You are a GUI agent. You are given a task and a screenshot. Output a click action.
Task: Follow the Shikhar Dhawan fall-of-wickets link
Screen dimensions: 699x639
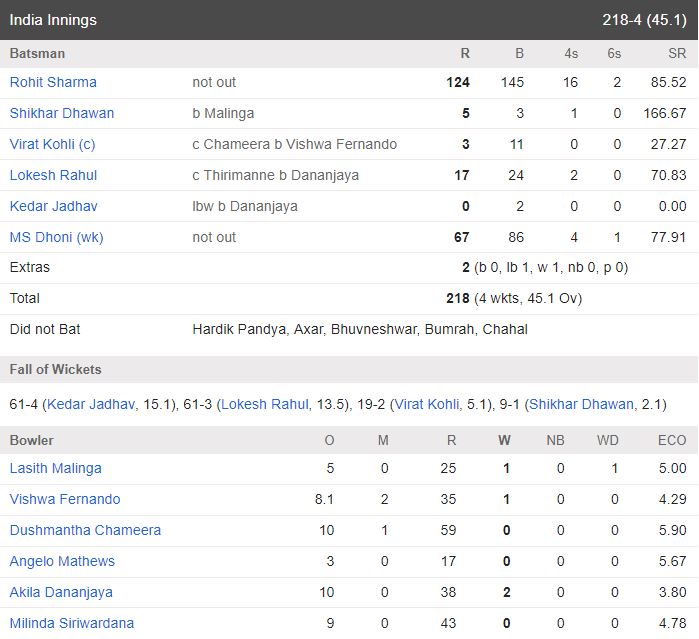point(581,404)
